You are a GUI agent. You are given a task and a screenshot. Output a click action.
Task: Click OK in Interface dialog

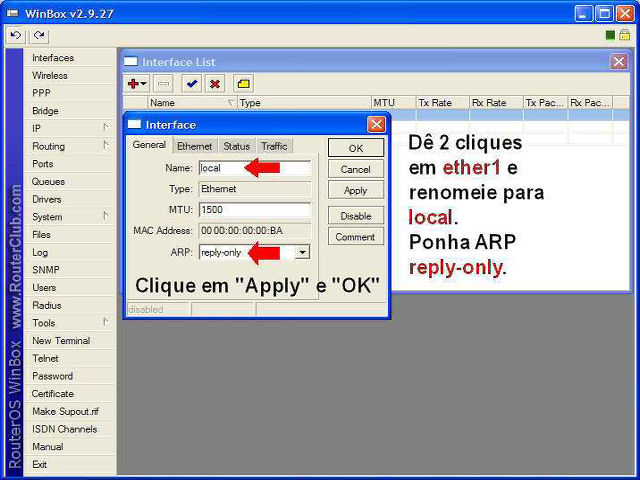click(x=356, y=148)
